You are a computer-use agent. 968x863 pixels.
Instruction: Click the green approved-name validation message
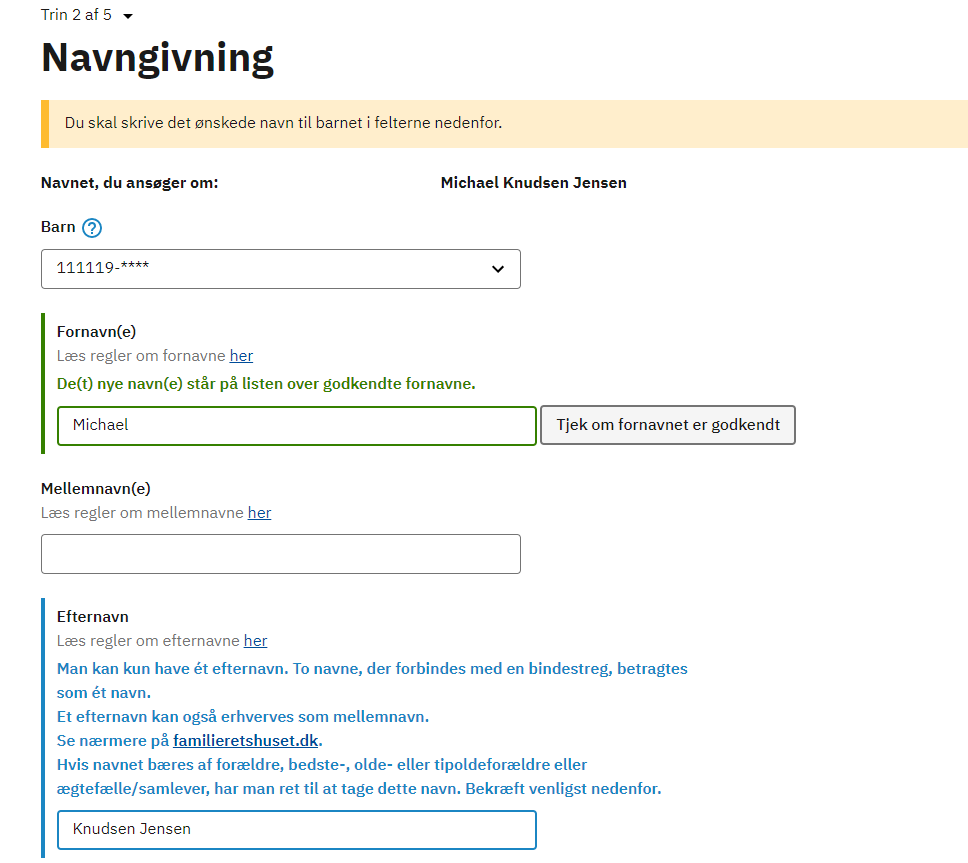pyautogui.click(x=266, y=384)
